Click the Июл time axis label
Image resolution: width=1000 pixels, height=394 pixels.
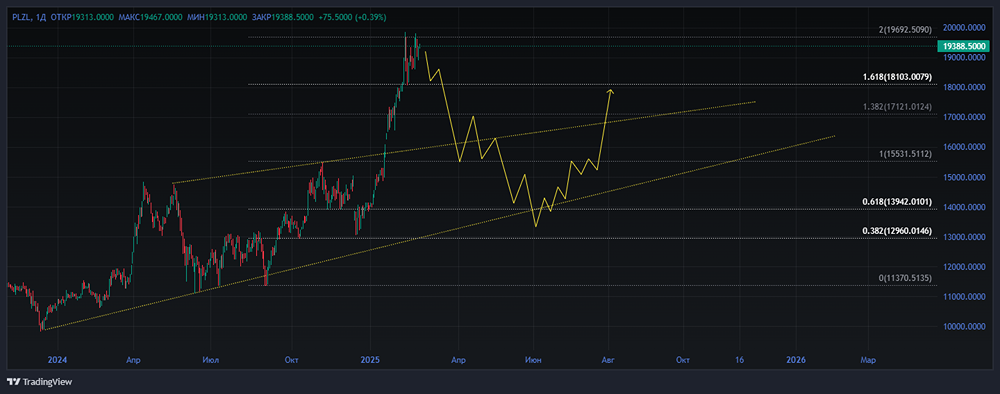(x=210, y=360)
